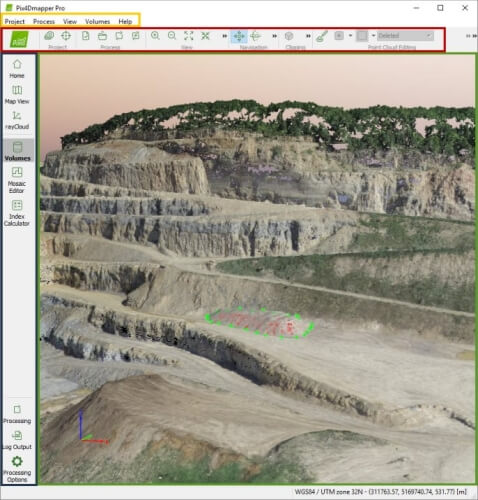The width and height of the screenshot is (478, 500).
Task: Open the dropdown arrow beside selection mode icon
Action: 350,35
